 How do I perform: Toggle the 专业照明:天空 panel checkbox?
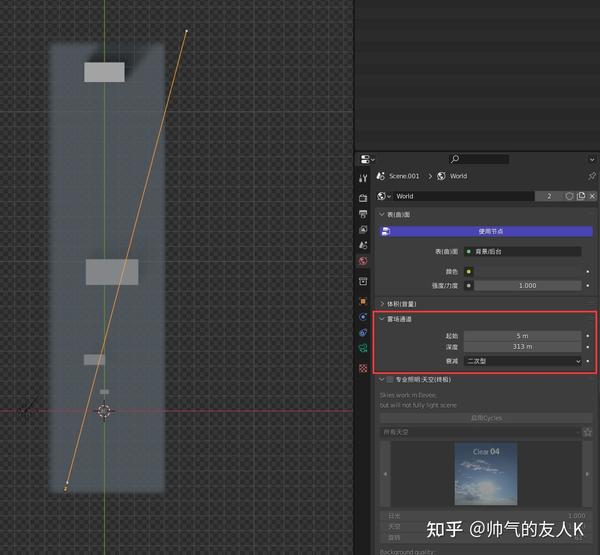[390, 379]
